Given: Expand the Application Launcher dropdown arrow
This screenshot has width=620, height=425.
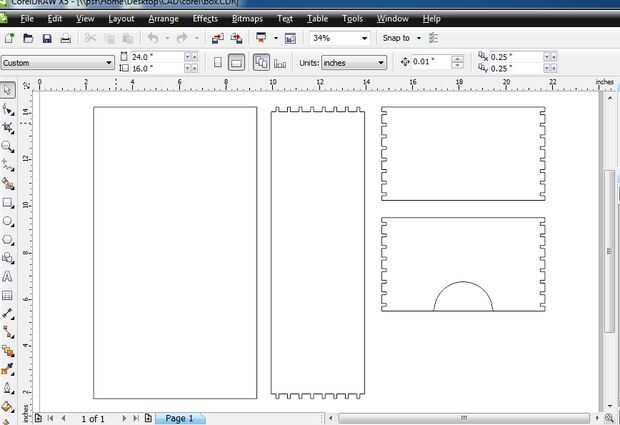Looking at the screenshot, I should pos(276,38).
